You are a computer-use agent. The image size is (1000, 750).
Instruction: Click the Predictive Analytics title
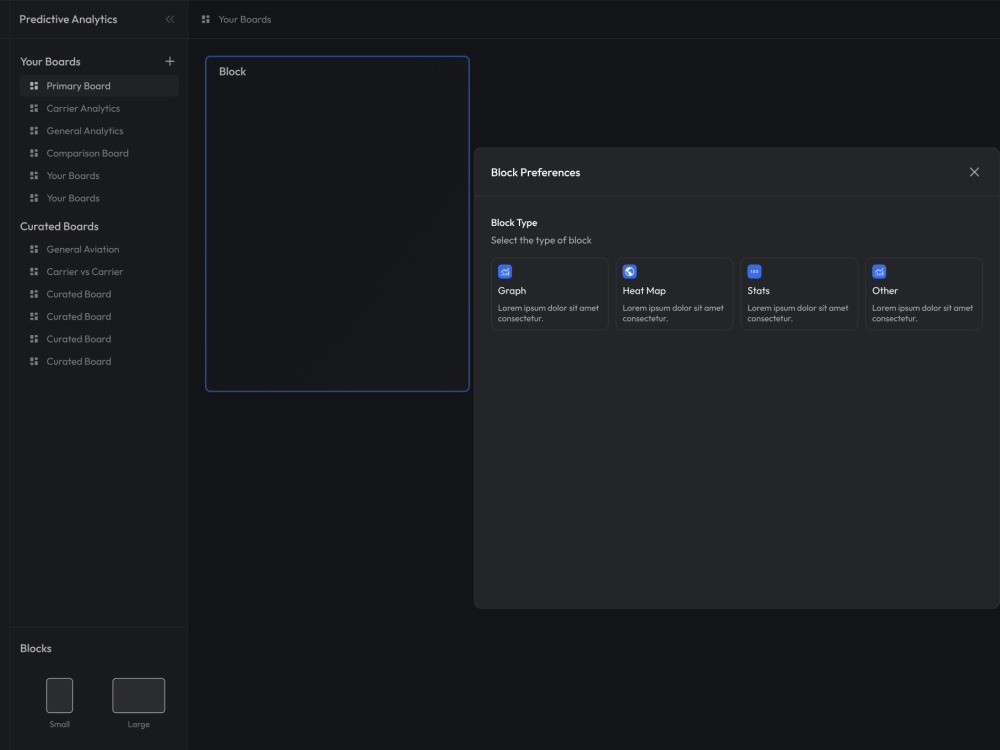(x=68, y=19)
